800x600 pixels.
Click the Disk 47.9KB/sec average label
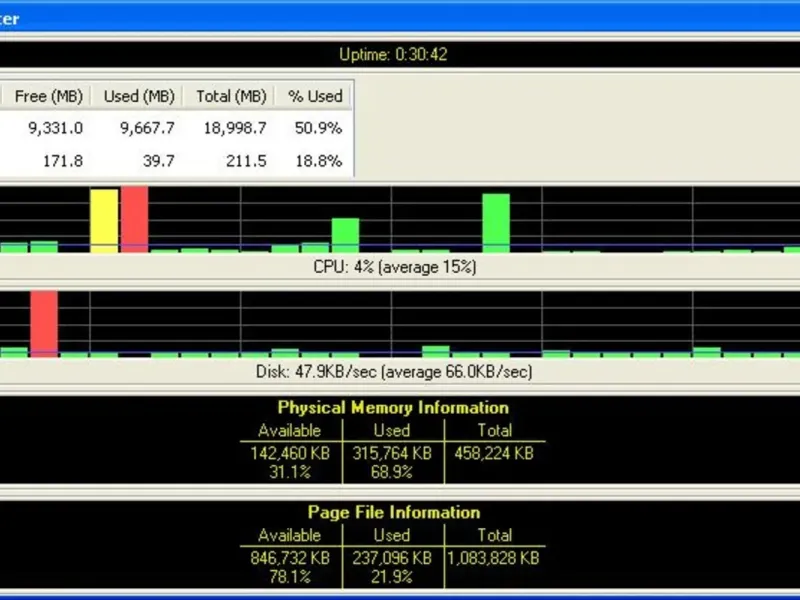[x=394, y=371]
